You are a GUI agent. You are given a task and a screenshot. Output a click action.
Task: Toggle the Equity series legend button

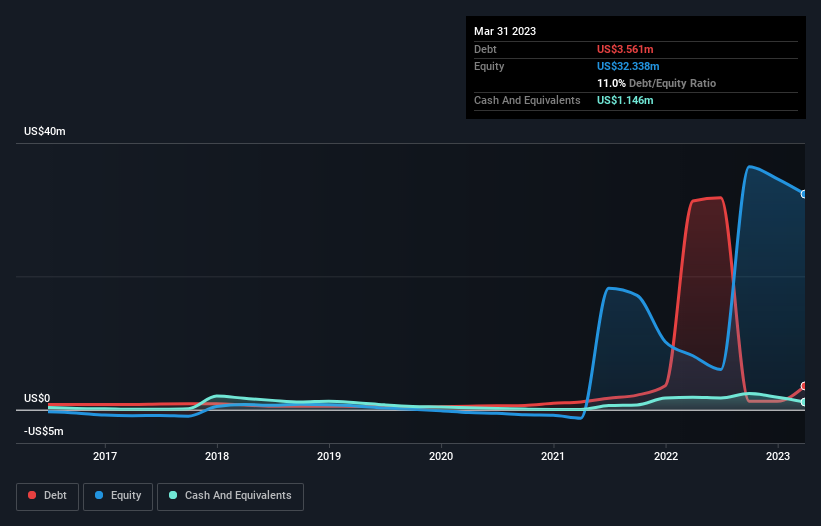point(118,496)
